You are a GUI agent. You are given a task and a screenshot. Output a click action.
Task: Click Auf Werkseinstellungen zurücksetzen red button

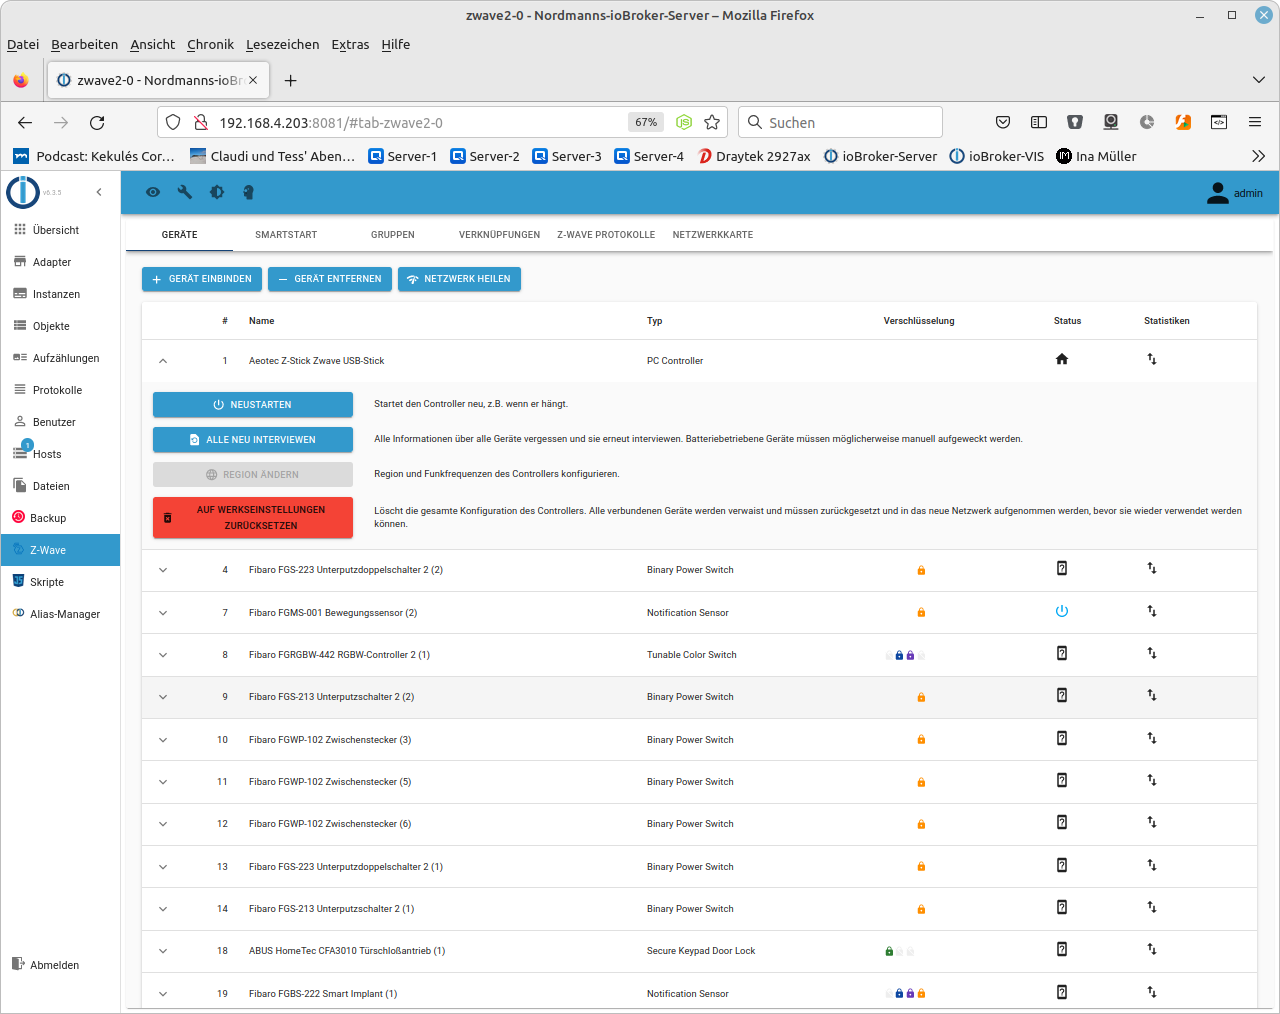(253, 517)
